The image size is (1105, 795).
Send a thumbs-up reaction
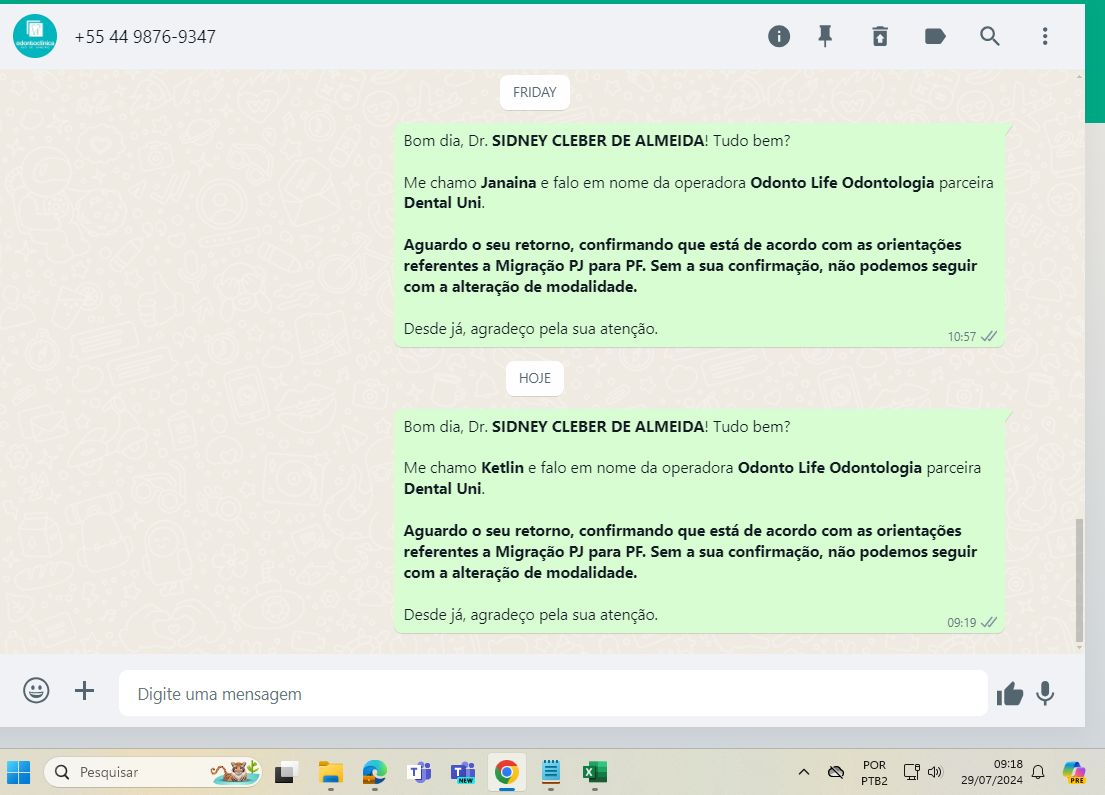[x=1010, y=694]
